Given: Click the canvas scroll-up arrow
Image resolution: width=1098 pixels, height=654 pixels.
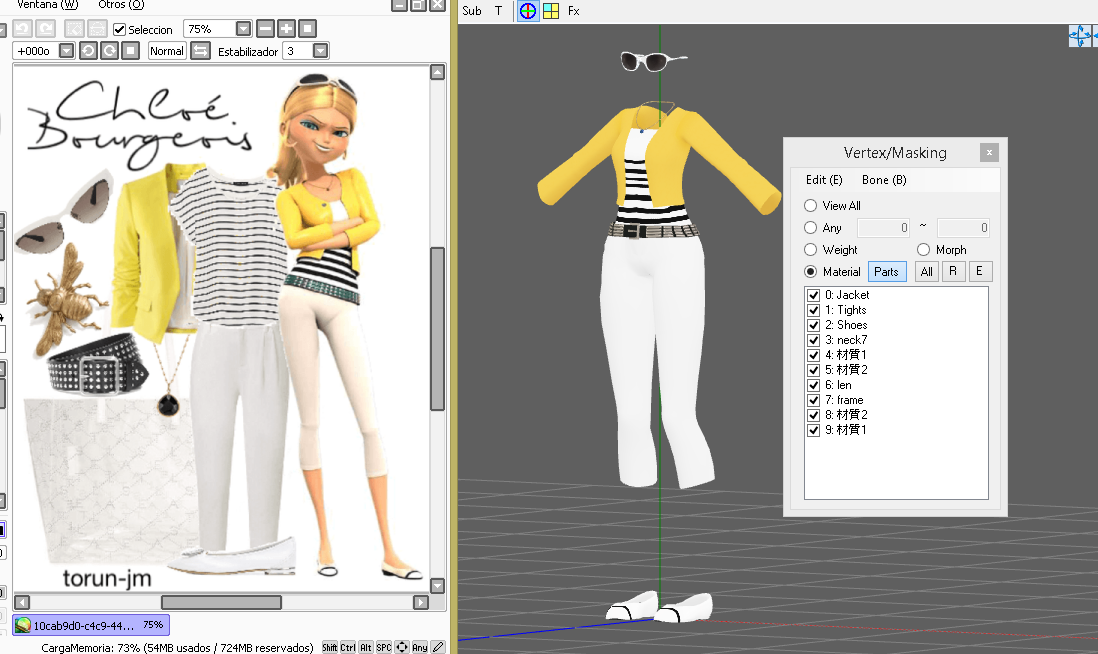Looking at the screenshot, I should coord(438,72).
